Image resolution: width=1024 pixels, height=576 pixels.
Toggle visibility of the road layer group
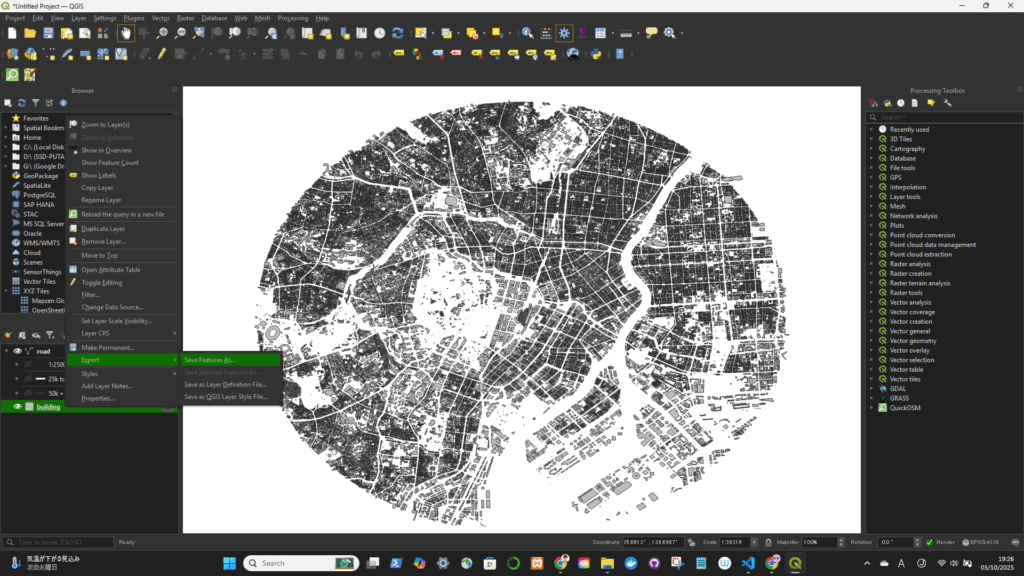17,351
